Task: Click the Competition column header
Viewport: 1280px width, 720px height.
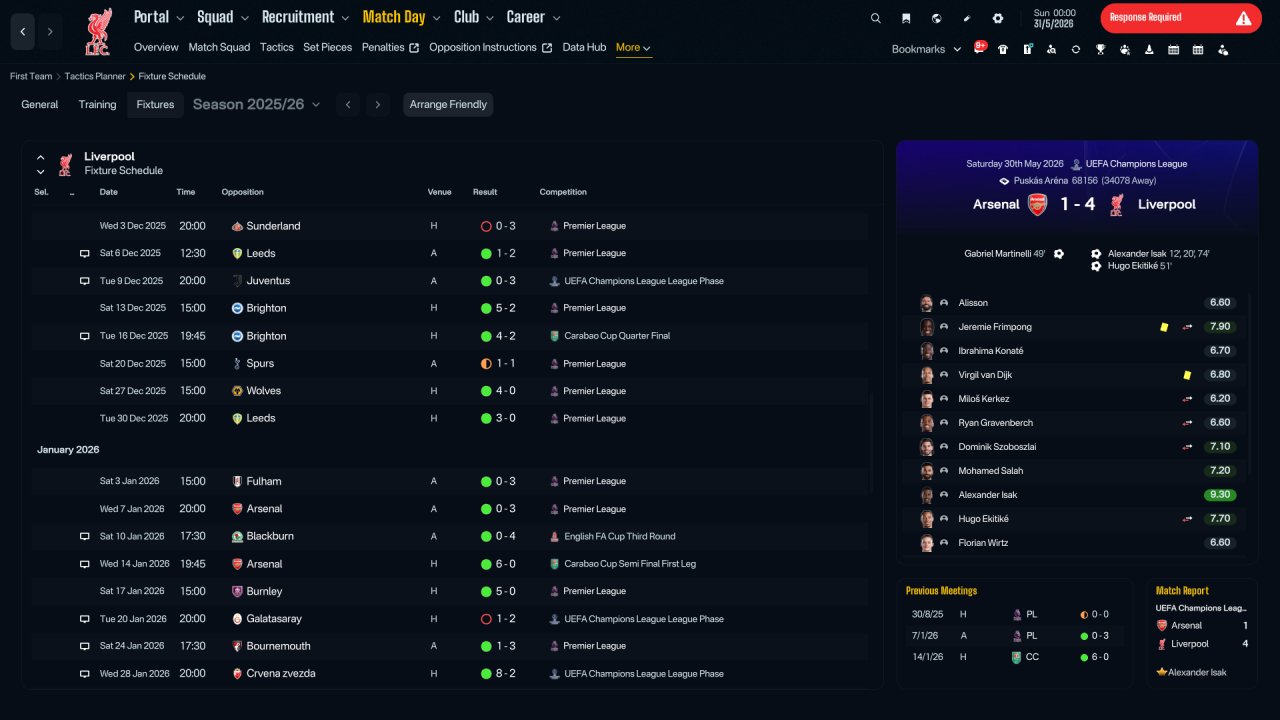Action: 563,192
